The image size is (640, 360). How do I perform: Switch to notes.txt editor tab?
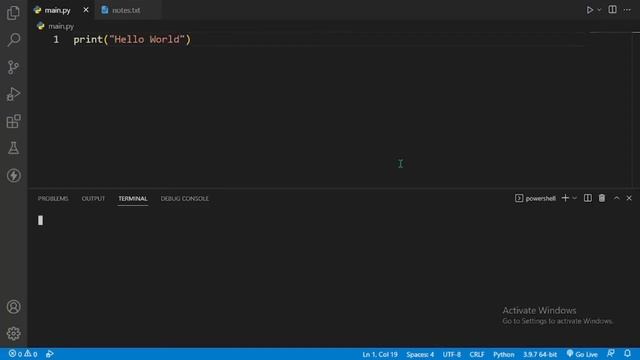(x=126, y=10)
